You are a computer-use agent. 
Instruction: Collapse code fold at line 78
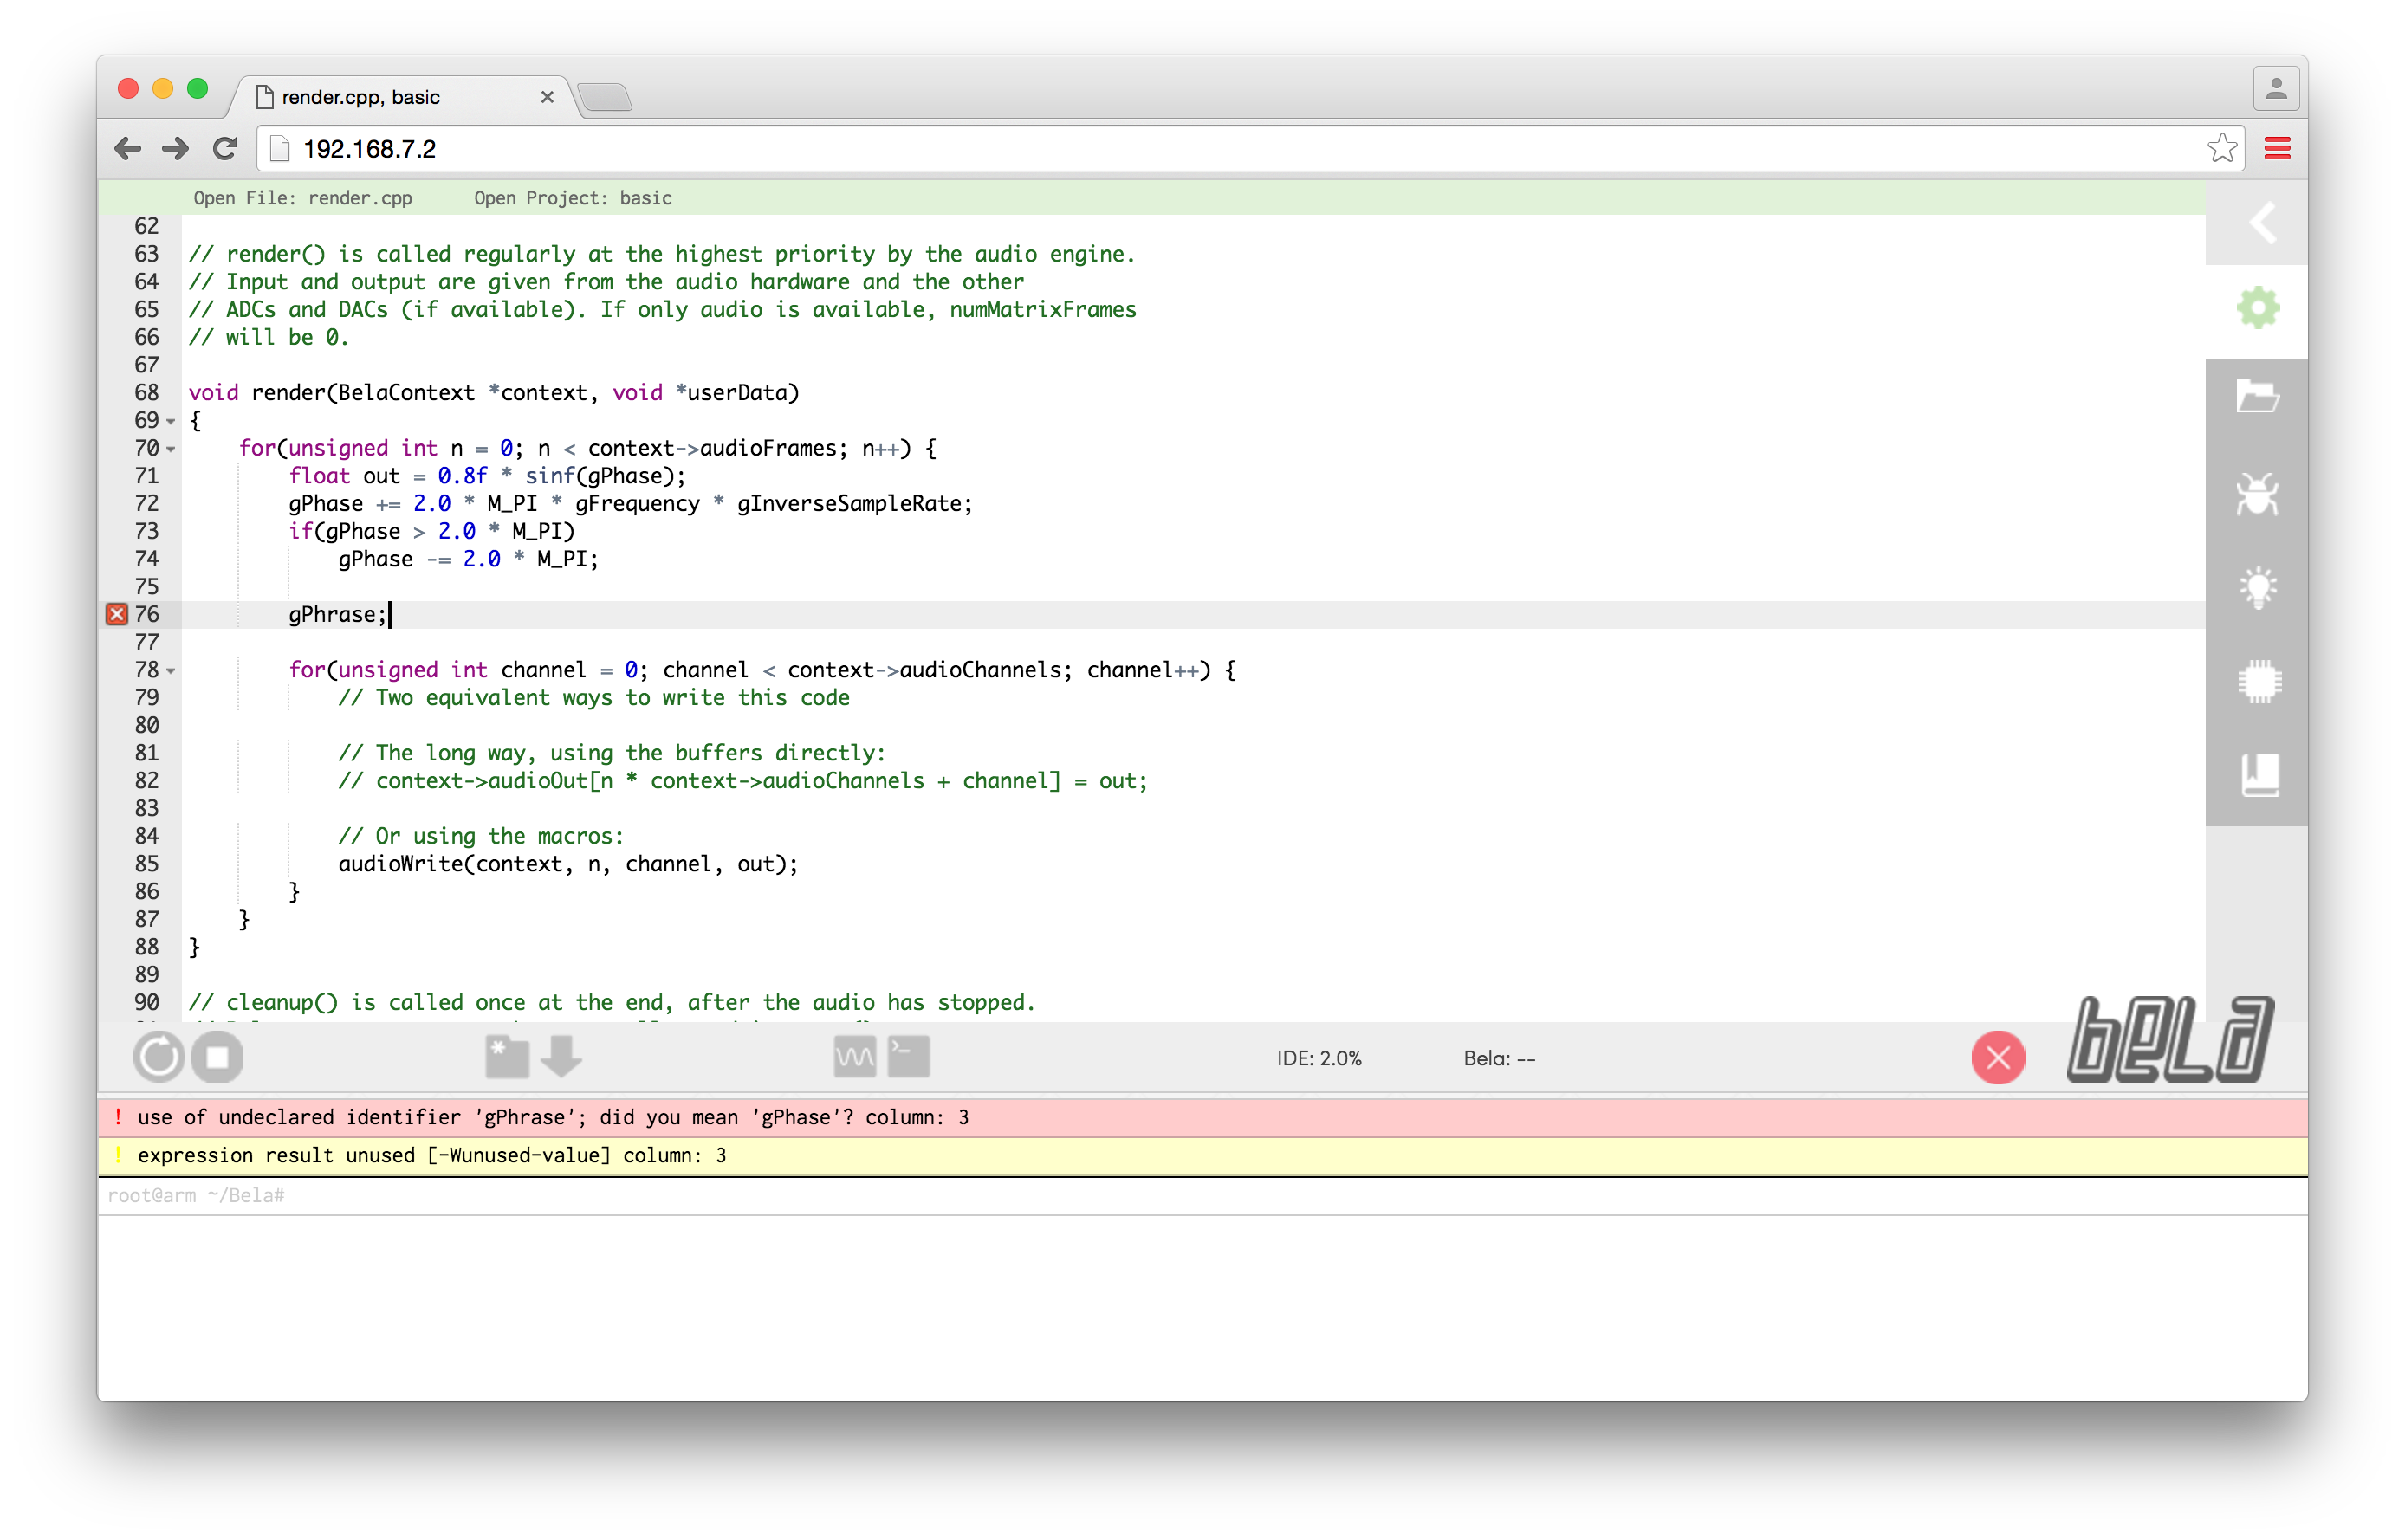171,671
